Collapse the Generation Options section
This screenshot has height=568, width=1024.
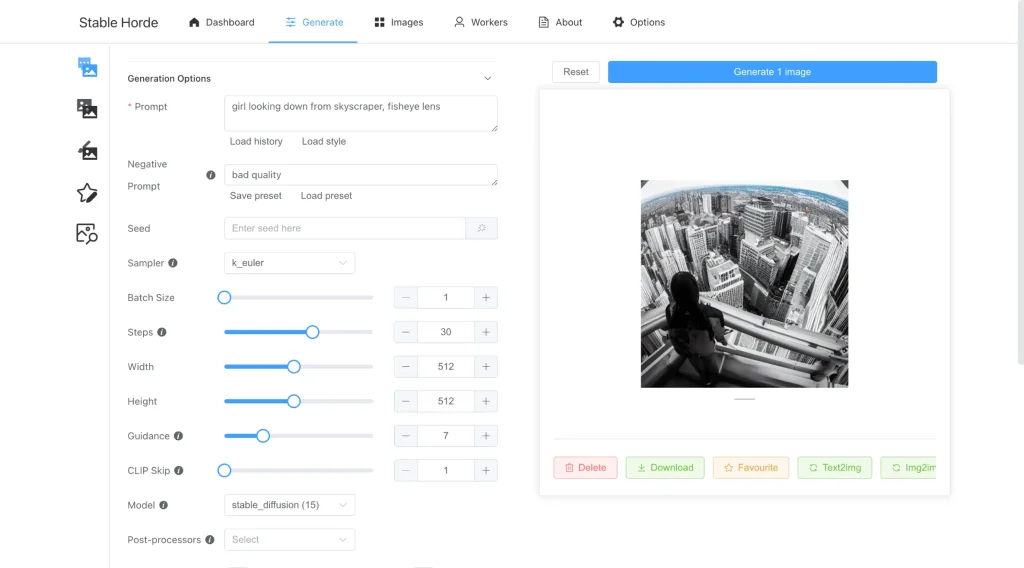(x=487, y=78)
